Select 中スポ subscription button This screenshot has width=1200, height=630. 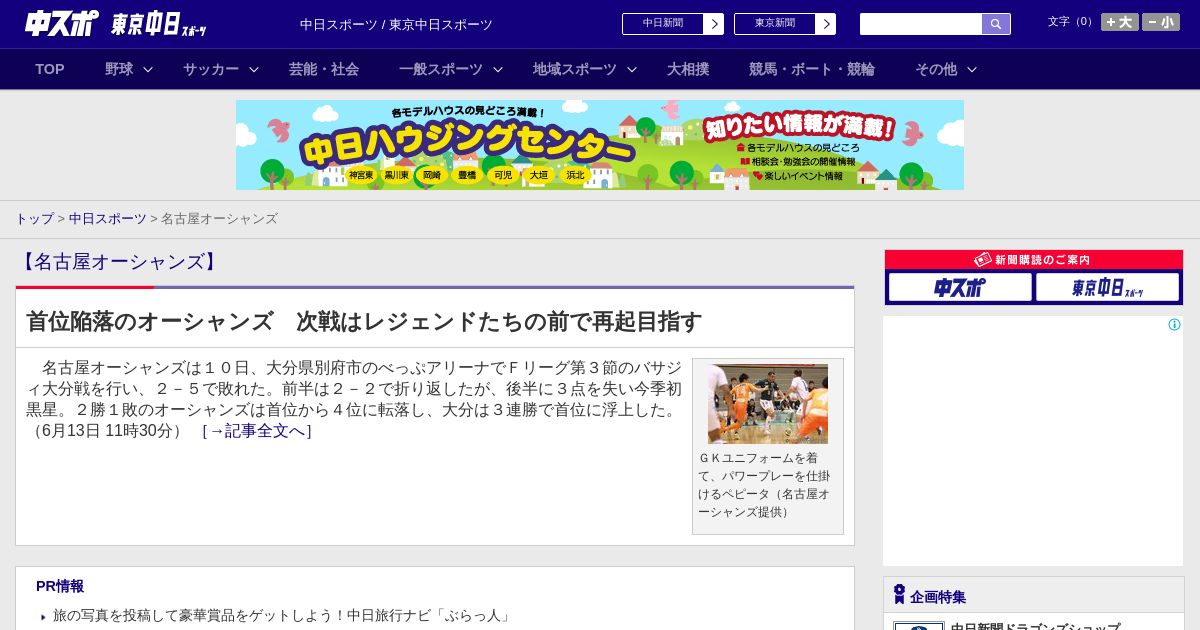coord(960,287)
